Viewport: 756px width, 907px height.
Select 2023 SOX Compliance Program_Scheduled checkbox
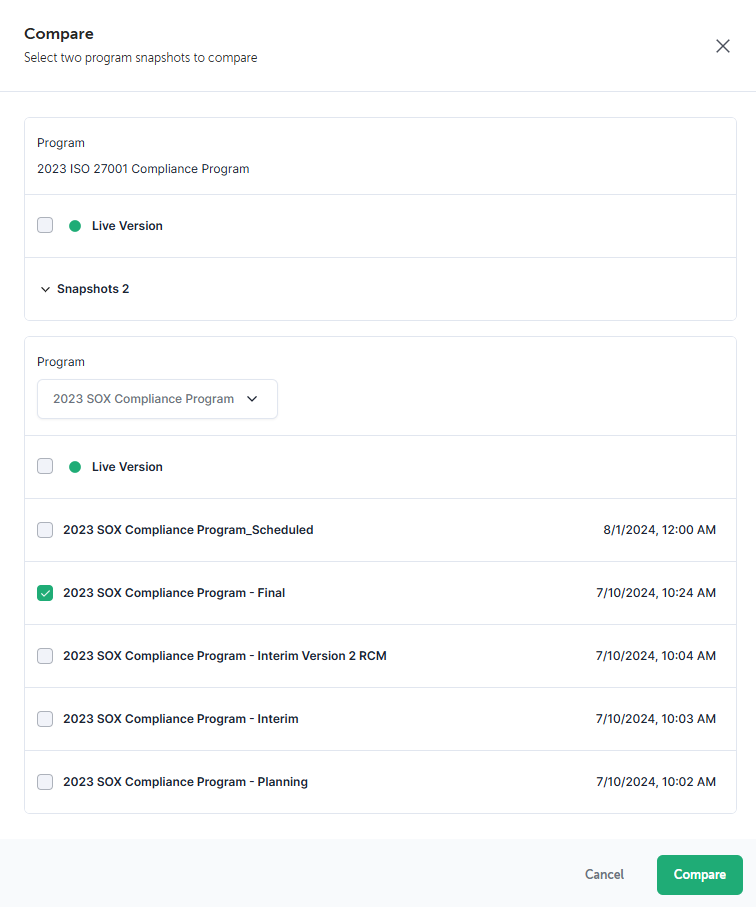tap(45, 530)
